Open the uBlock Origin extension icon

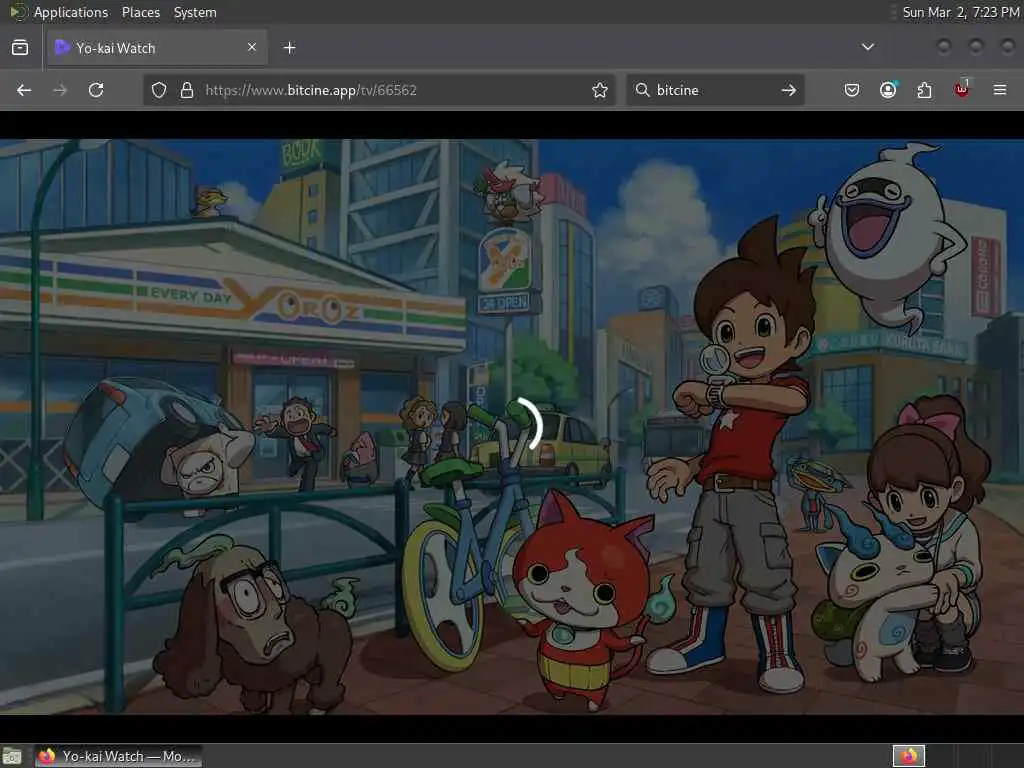(x=962, y=89)
